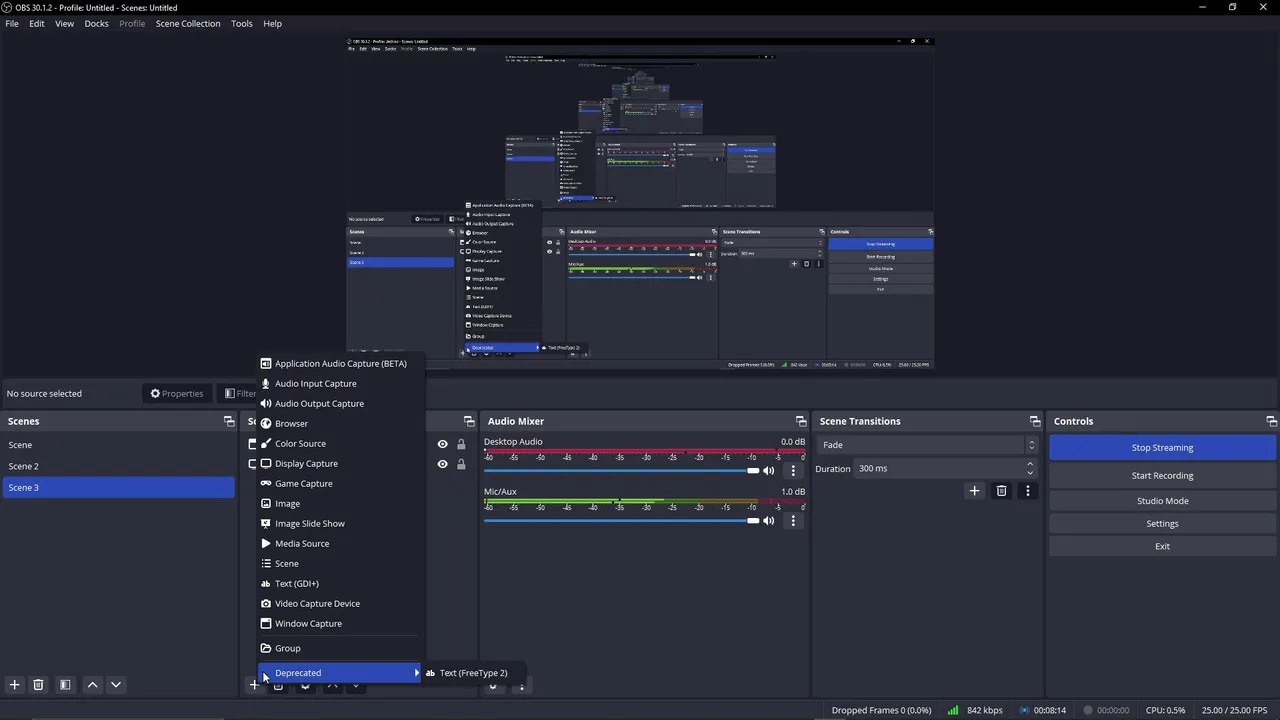1280x720 pixels.
Task: Add a Browser source from the menu
Action: click(x=340, y=424)
